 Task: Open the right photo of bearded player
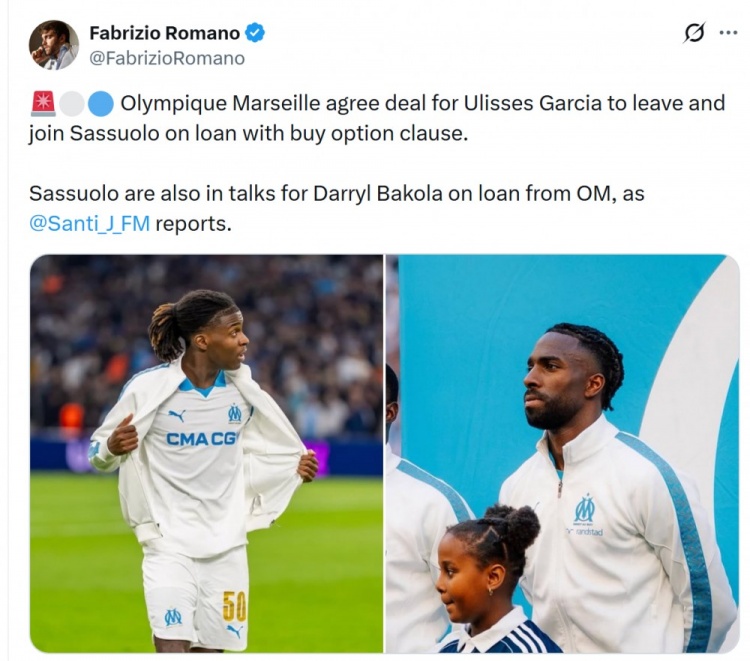point(562,453)
